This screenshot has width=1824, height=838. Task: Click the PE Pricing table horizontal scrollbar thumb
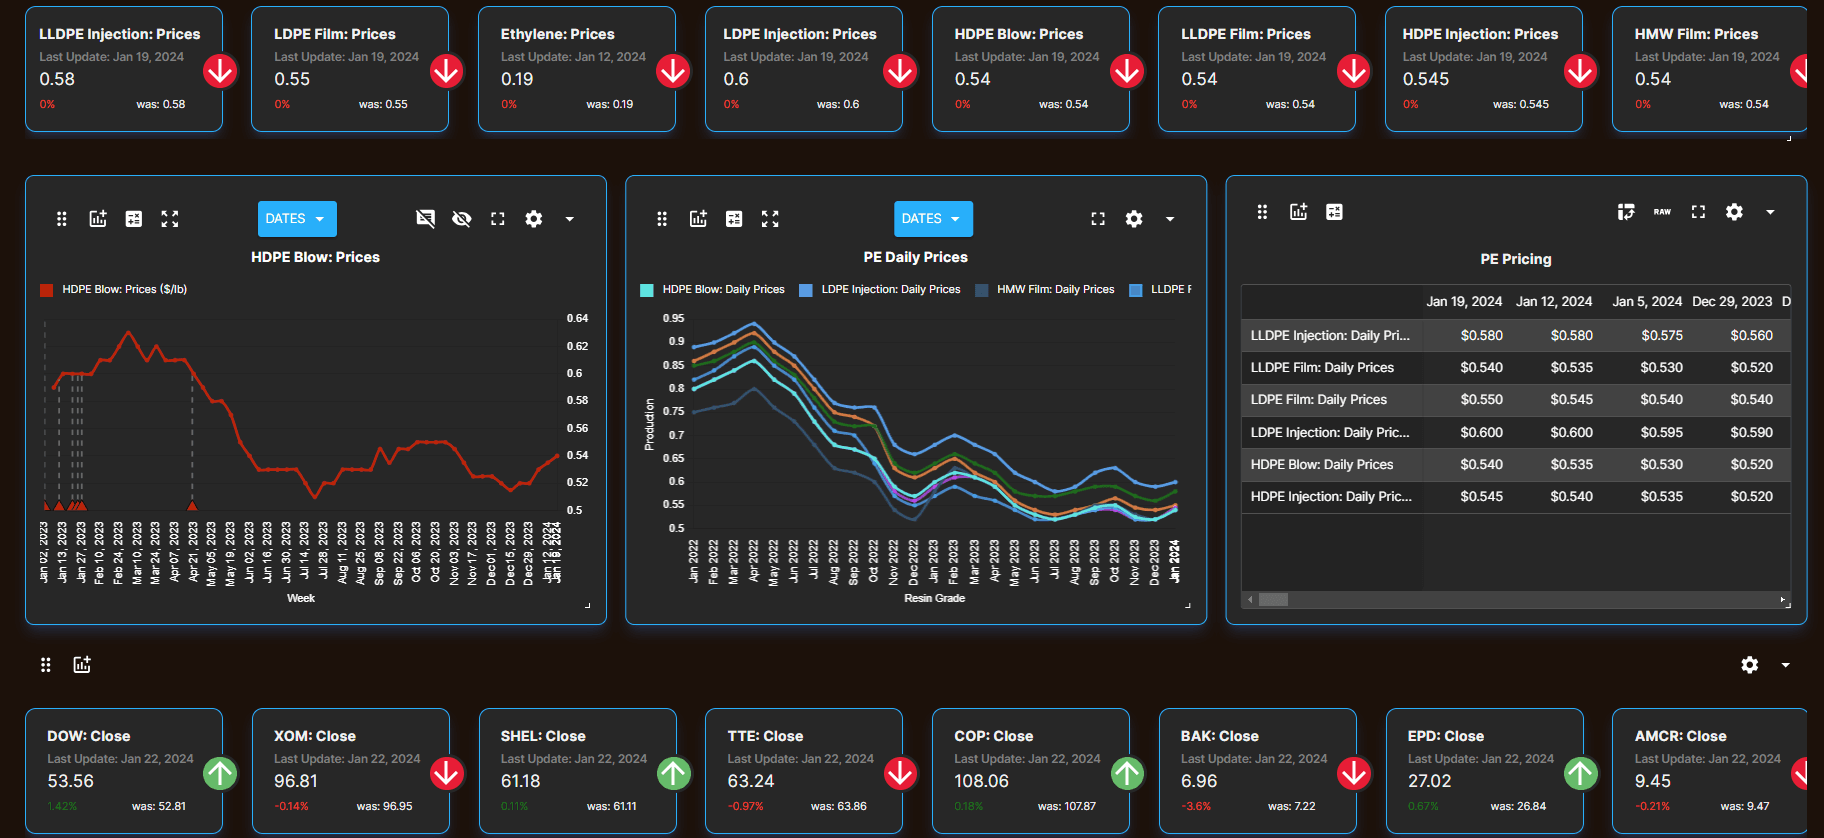1273,600
